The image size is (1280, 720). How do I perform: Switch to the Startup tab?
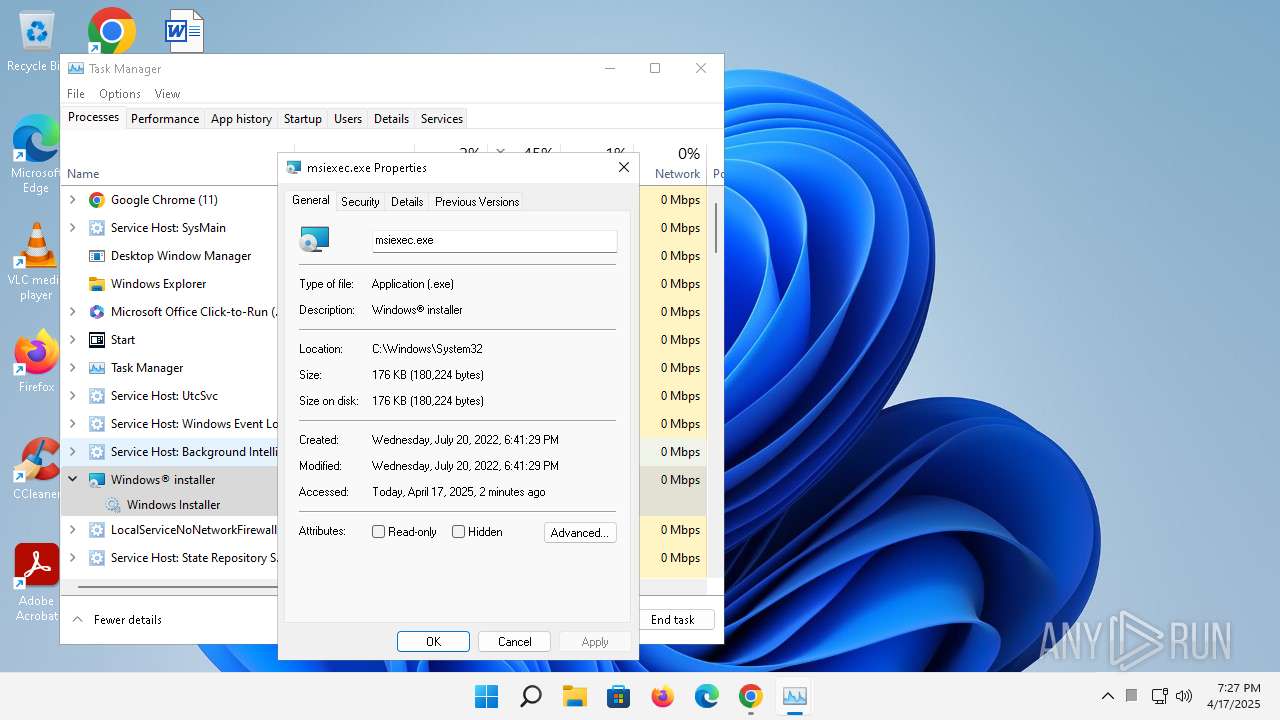303,118
